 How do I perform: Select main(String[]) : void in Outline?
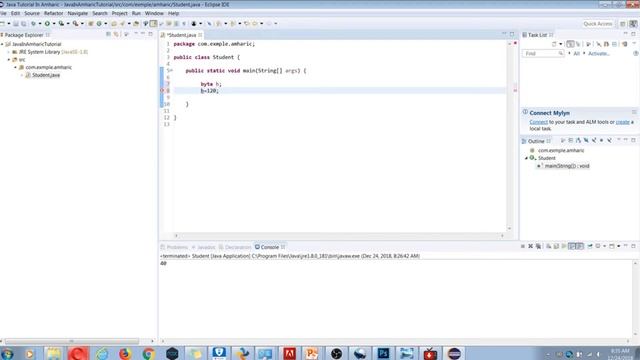pyautogui.click(x=567, y=166)
